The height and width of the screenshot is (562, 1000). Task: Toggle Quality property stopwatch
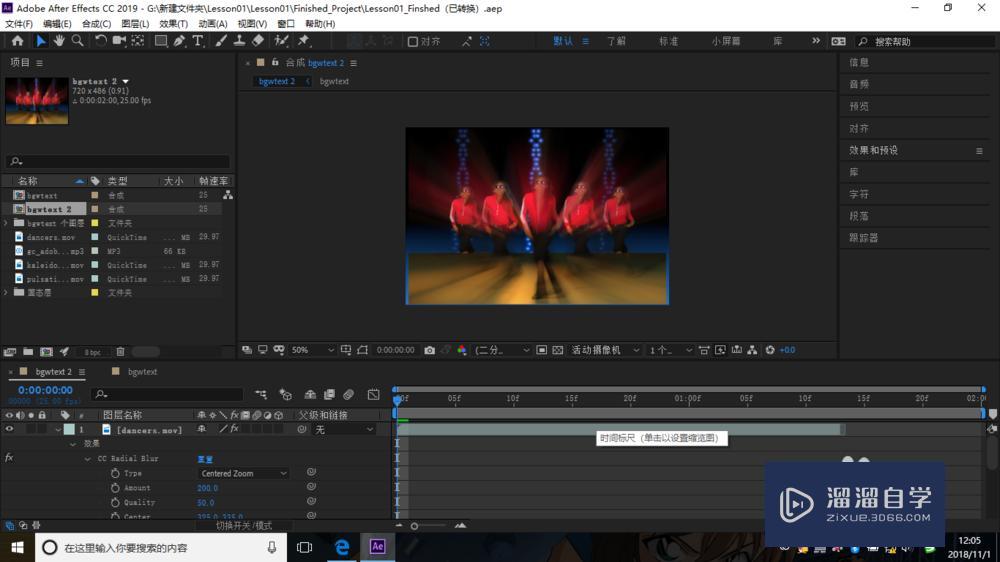pos(115,503)
